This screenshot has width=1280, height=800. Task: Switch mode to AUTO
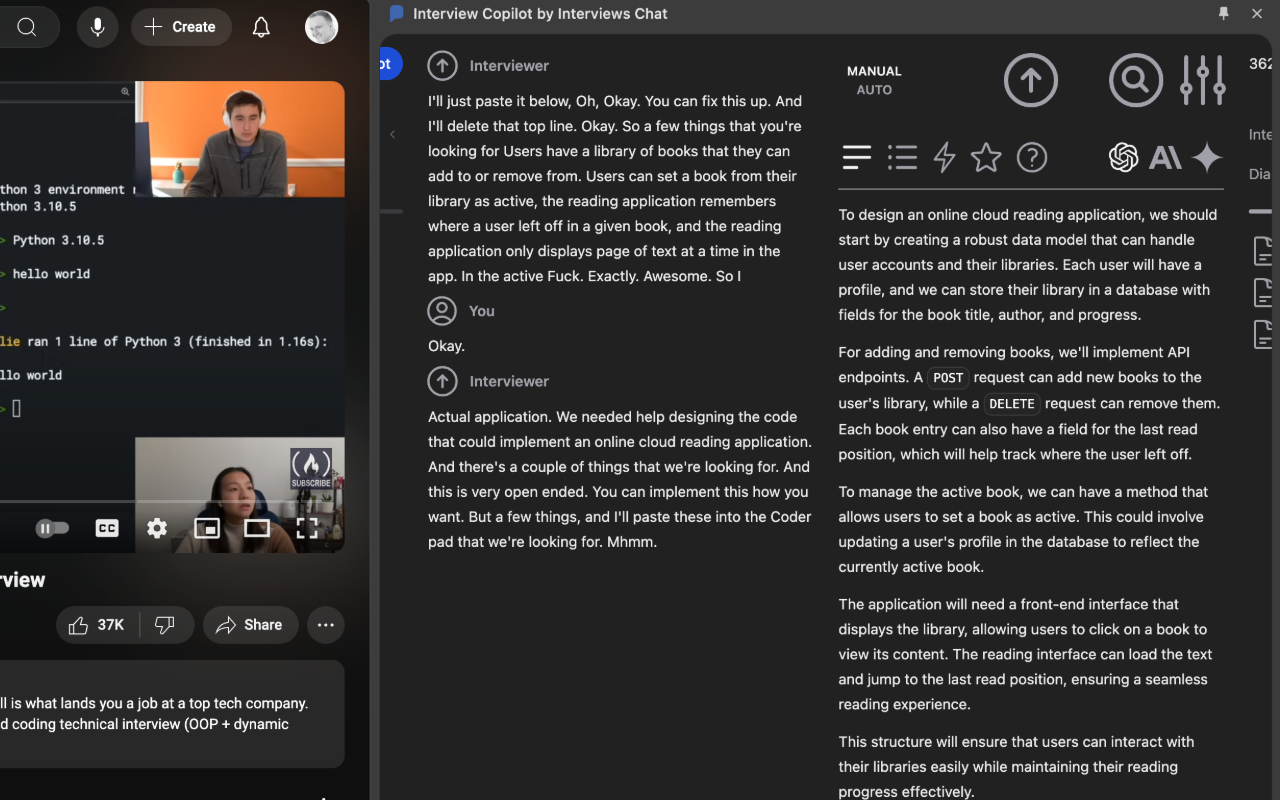pyautogui.click(x=874, y=90)
